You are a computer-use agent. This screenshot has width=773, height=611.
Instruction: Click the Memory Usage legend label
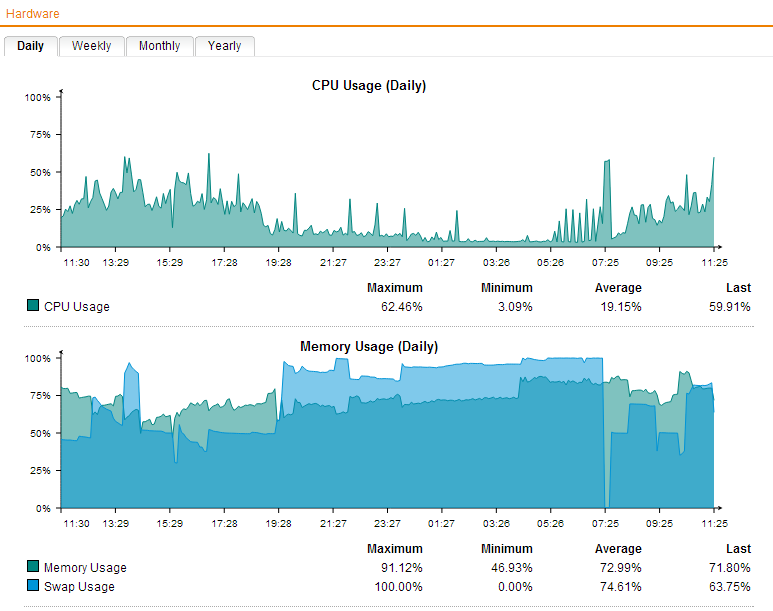coord(85,568)
